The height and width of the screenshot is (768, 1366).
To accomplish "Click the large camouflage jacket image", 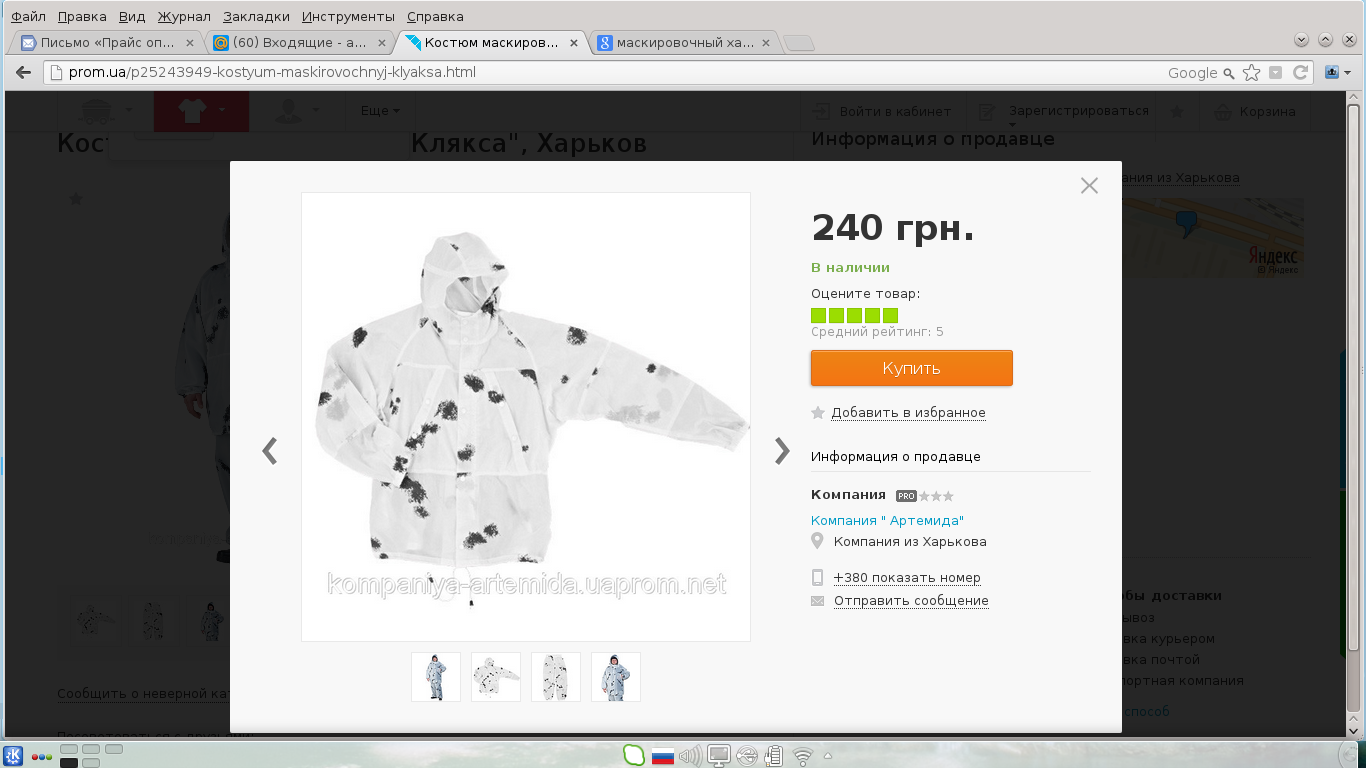I will [x=526, y=416].
